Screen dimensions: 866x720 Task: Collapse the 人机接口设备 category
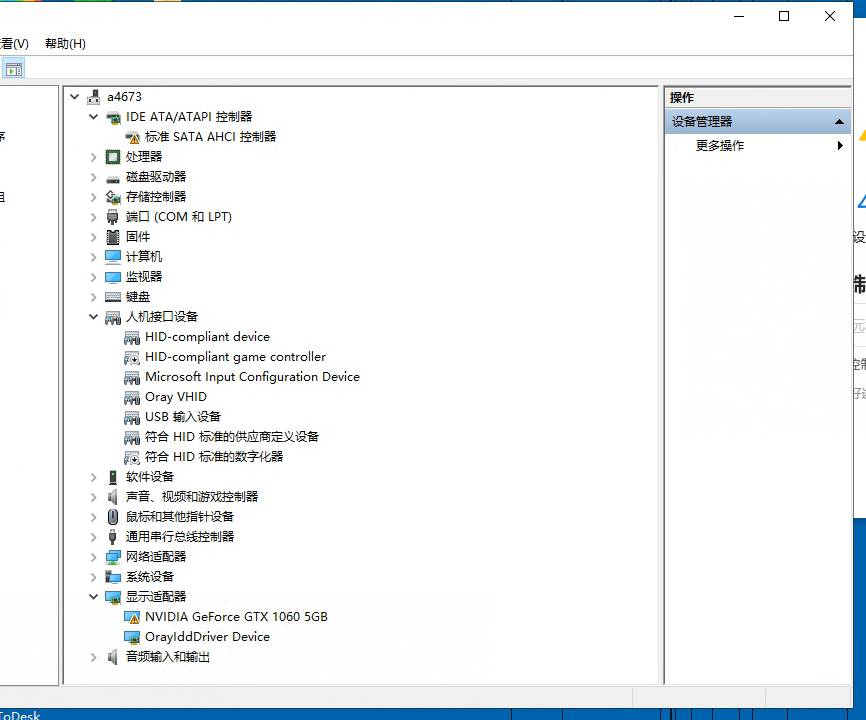pos(94,317)
